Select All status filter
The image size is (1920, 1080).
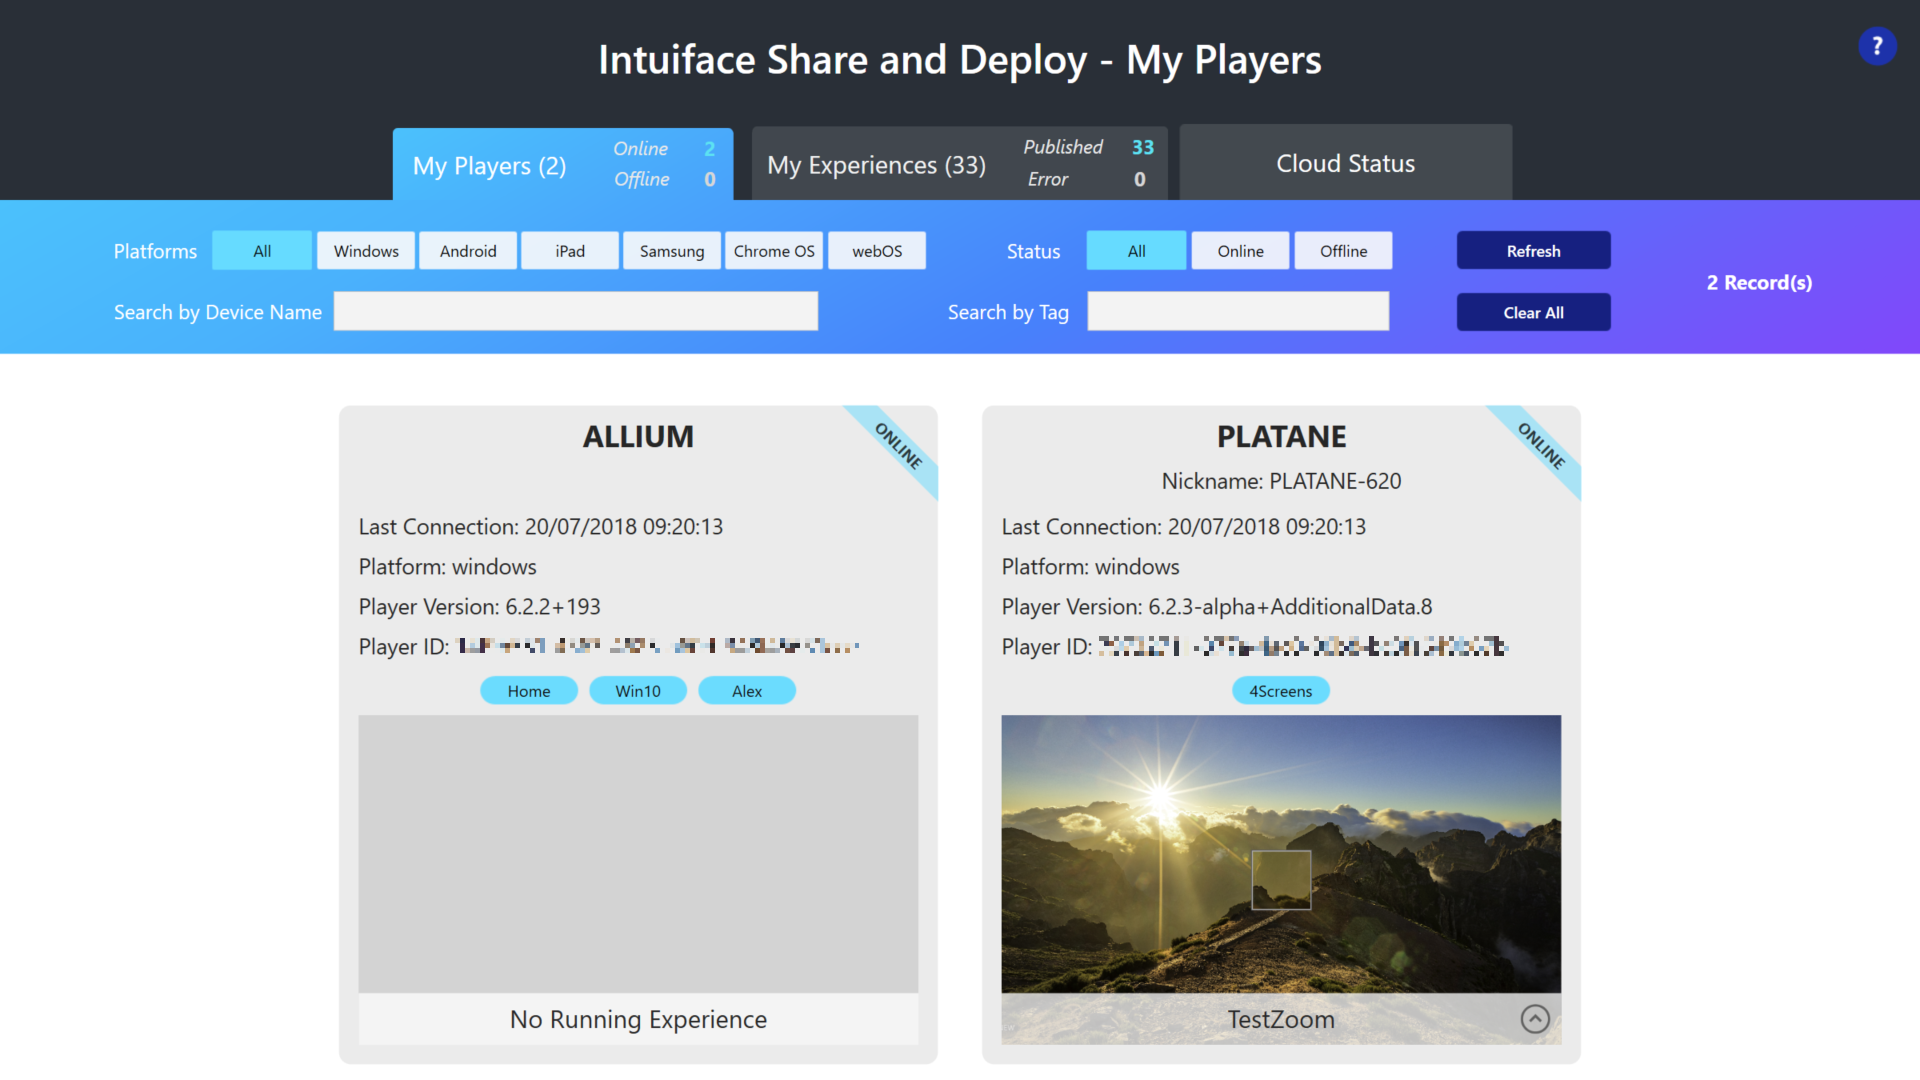1137,251
